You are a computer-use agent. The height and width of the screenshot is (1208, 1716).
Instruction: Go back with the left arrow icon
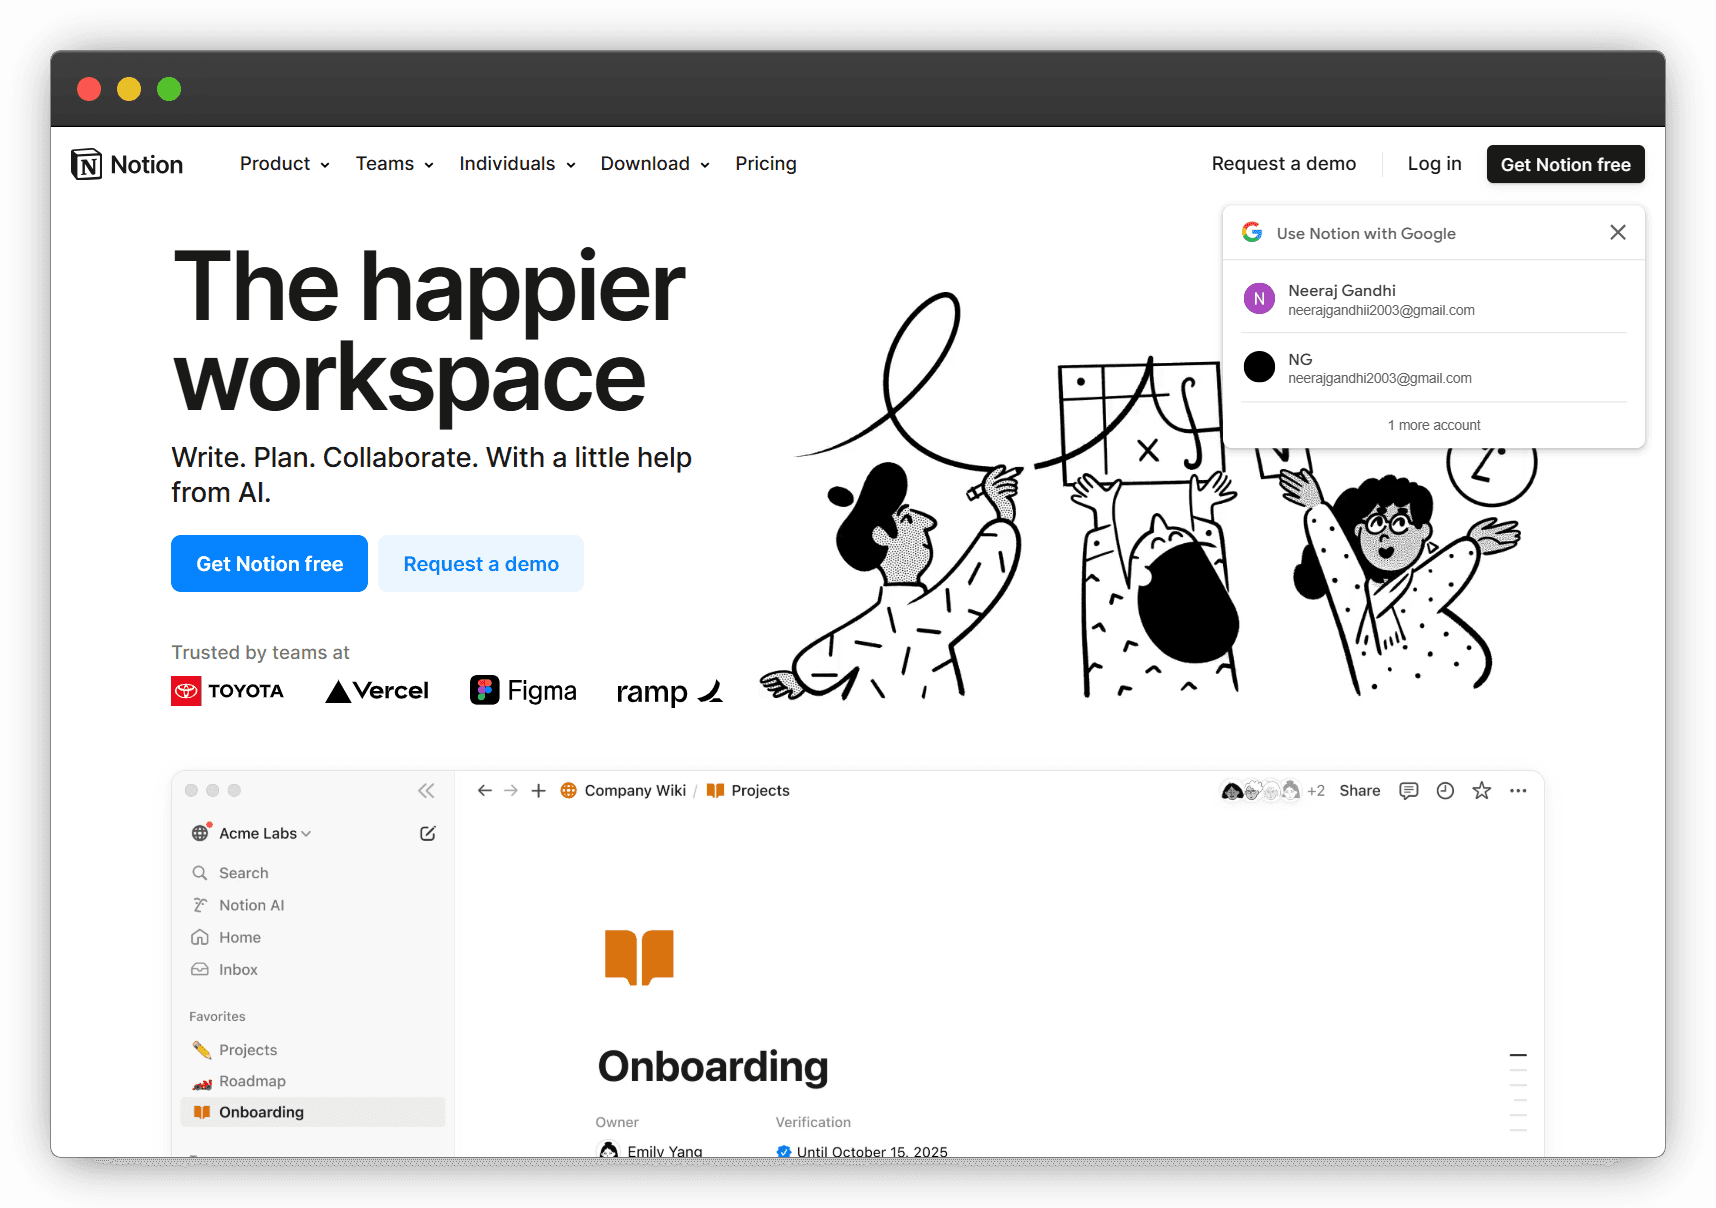click(485, 790)
